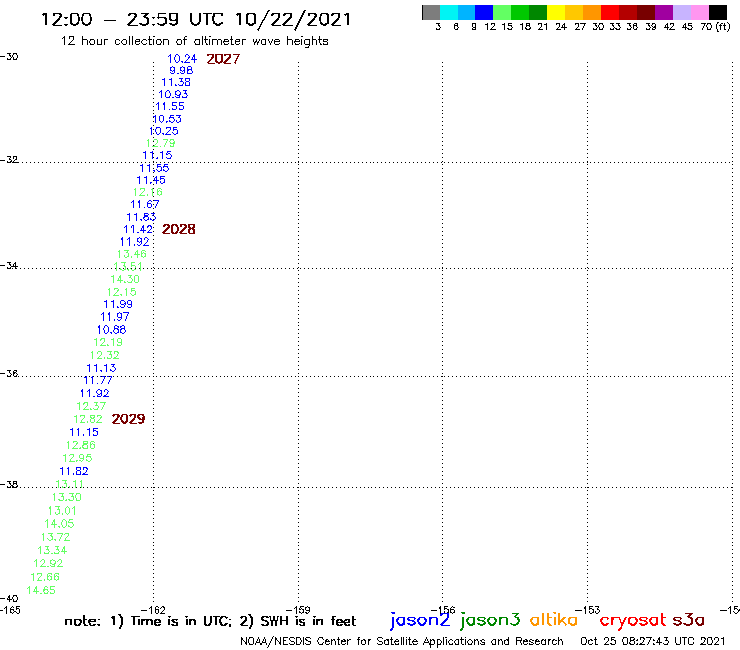The width and height of the screenshot is (740, 650).
Task: Select the -34 latitude axis label
Action: click(x=9, y=266)
